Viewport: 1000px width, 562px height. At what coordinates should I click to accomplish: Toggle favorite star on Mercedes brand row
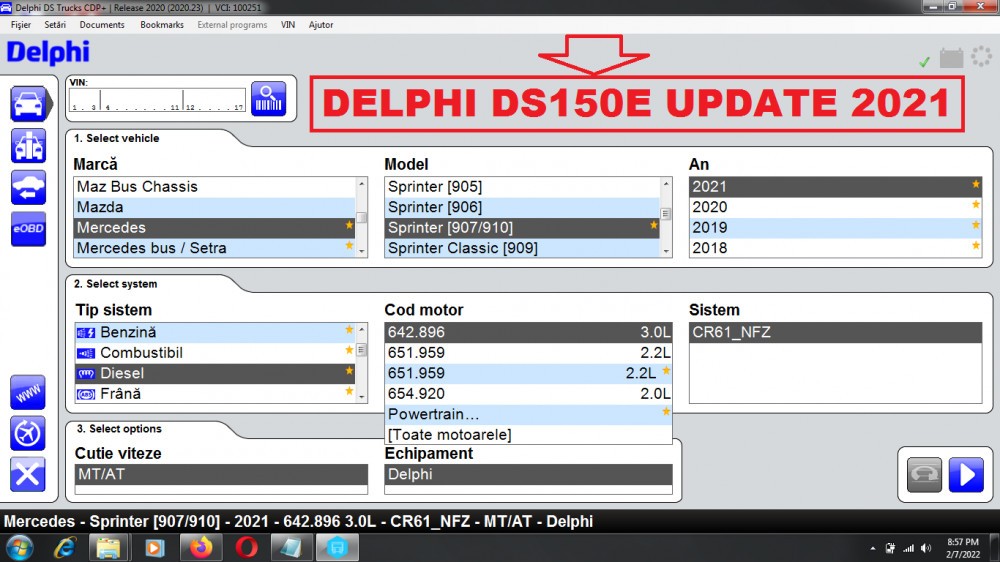coord(349,225)
